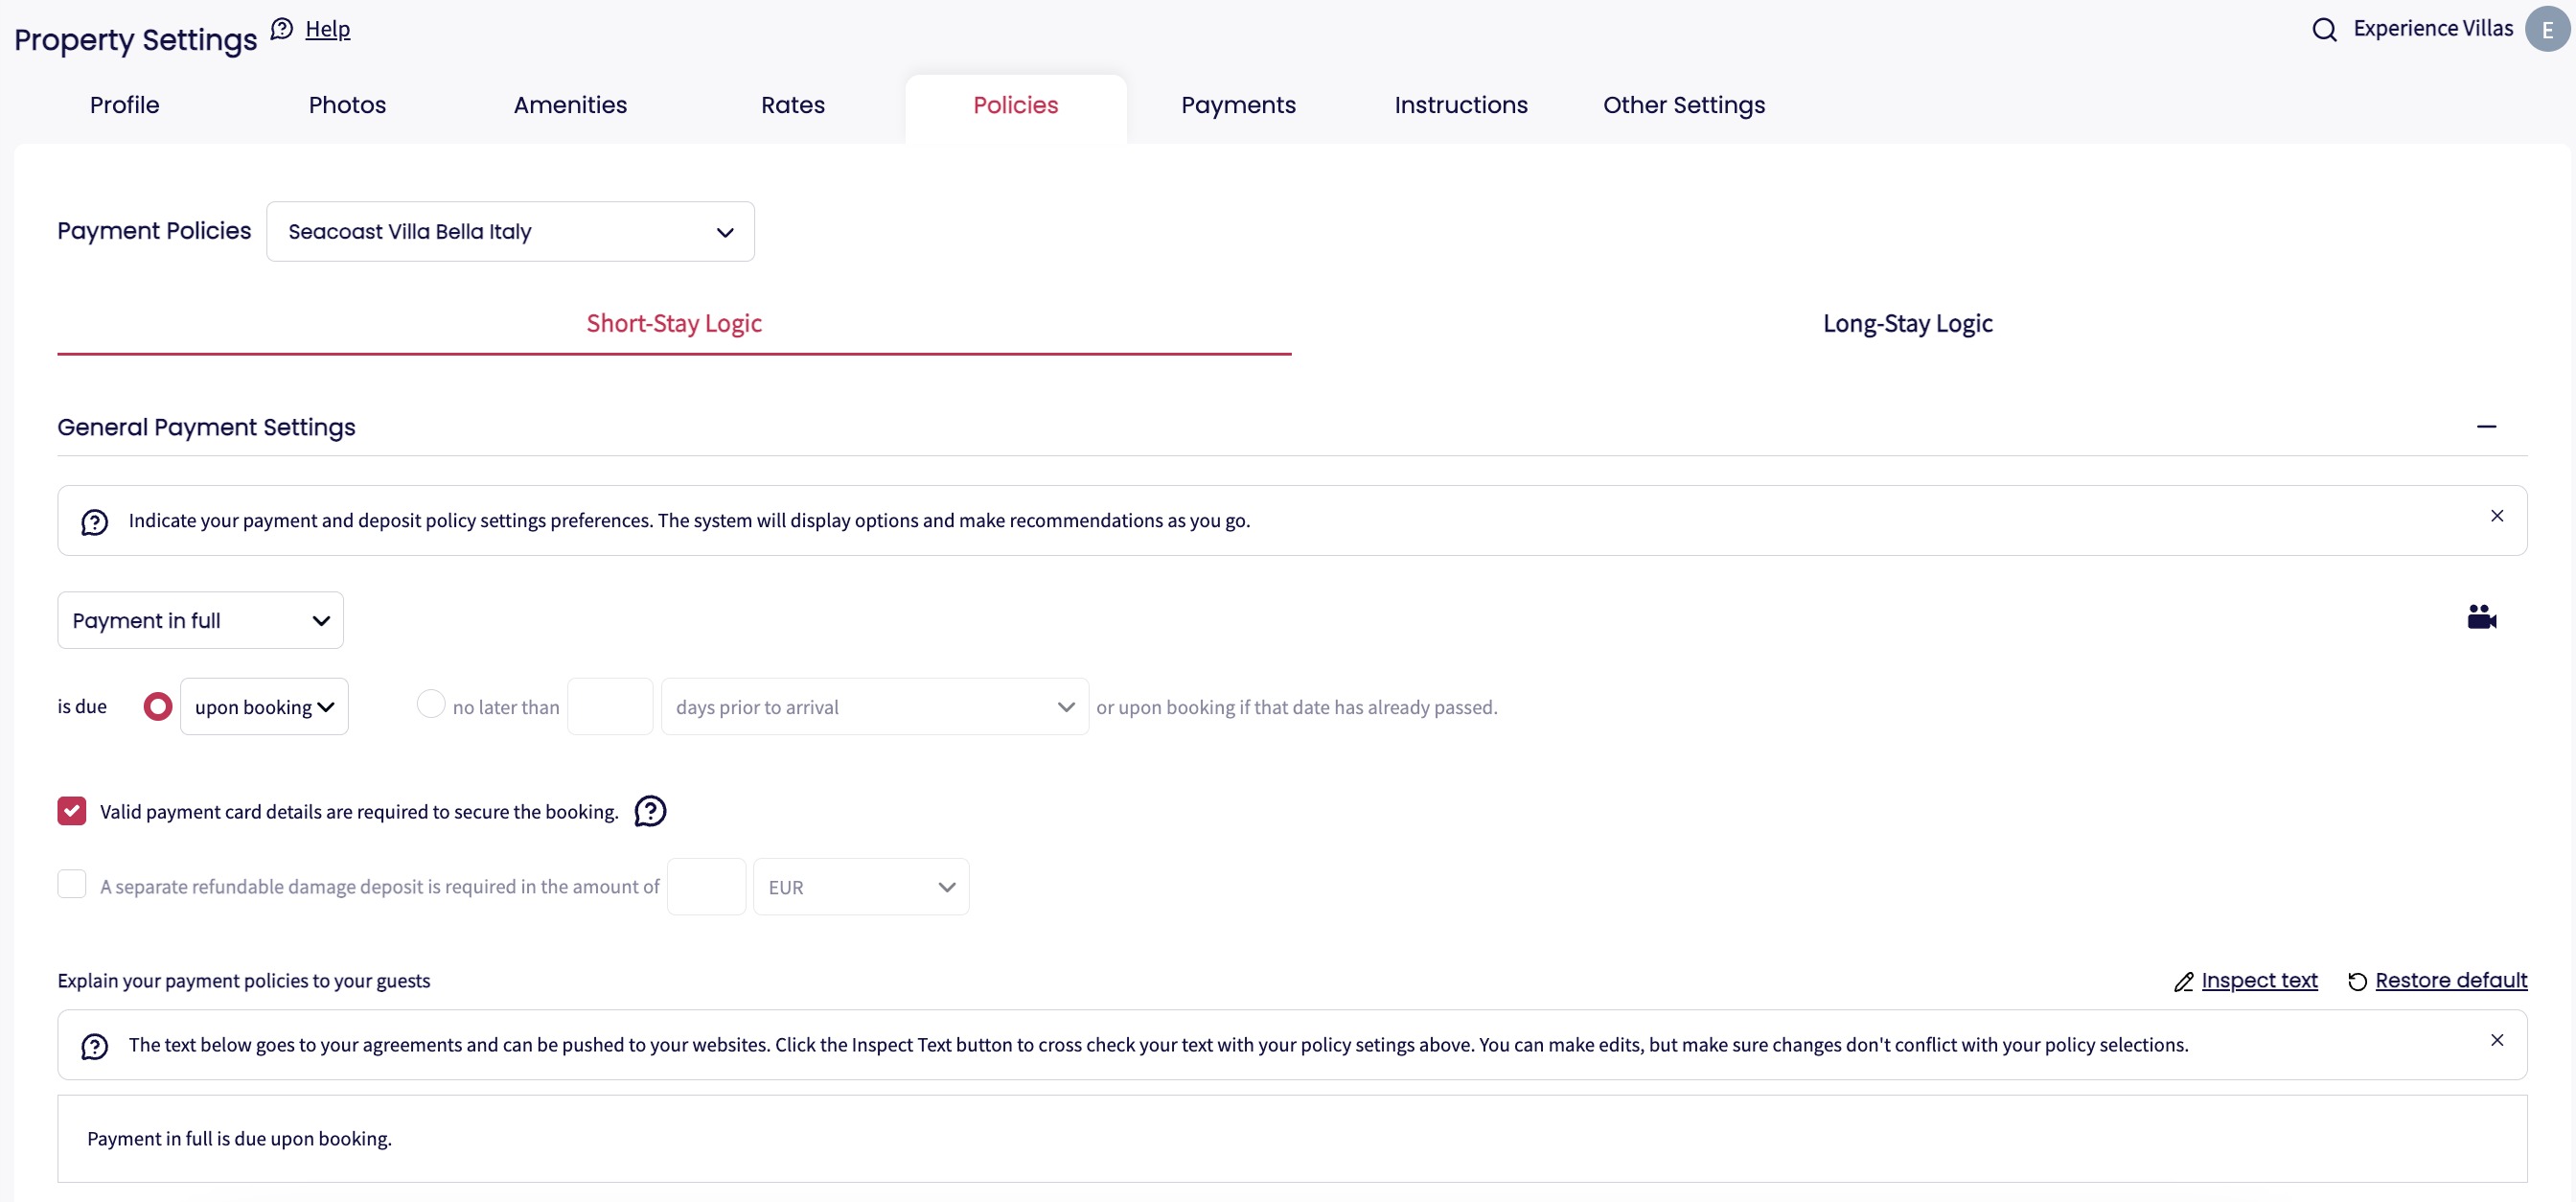Click the payment policy text box
Screen dimensions: 2576x1202
[x=1290, y=1138]
